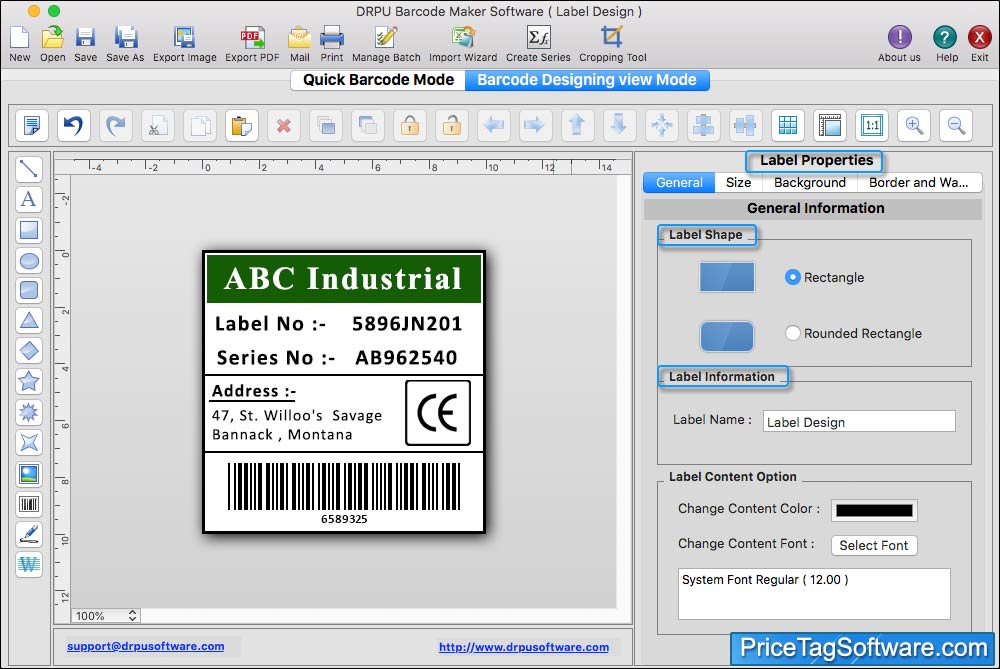Click the Redo arrow icon
This screenshot has width=1000, height=669.
click(115, 125)
